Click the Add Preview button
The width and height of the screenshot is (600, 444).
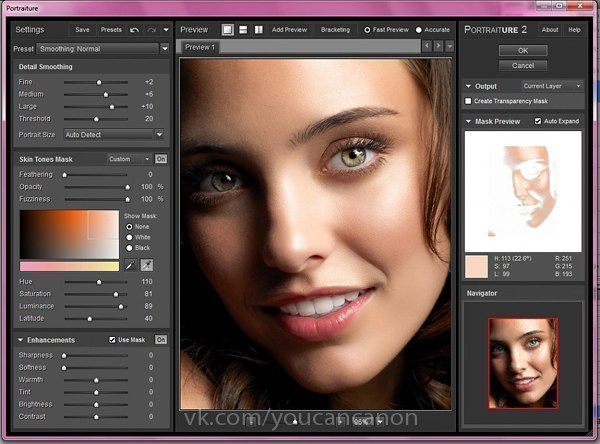pyautogui.click(x=289, y=30)
